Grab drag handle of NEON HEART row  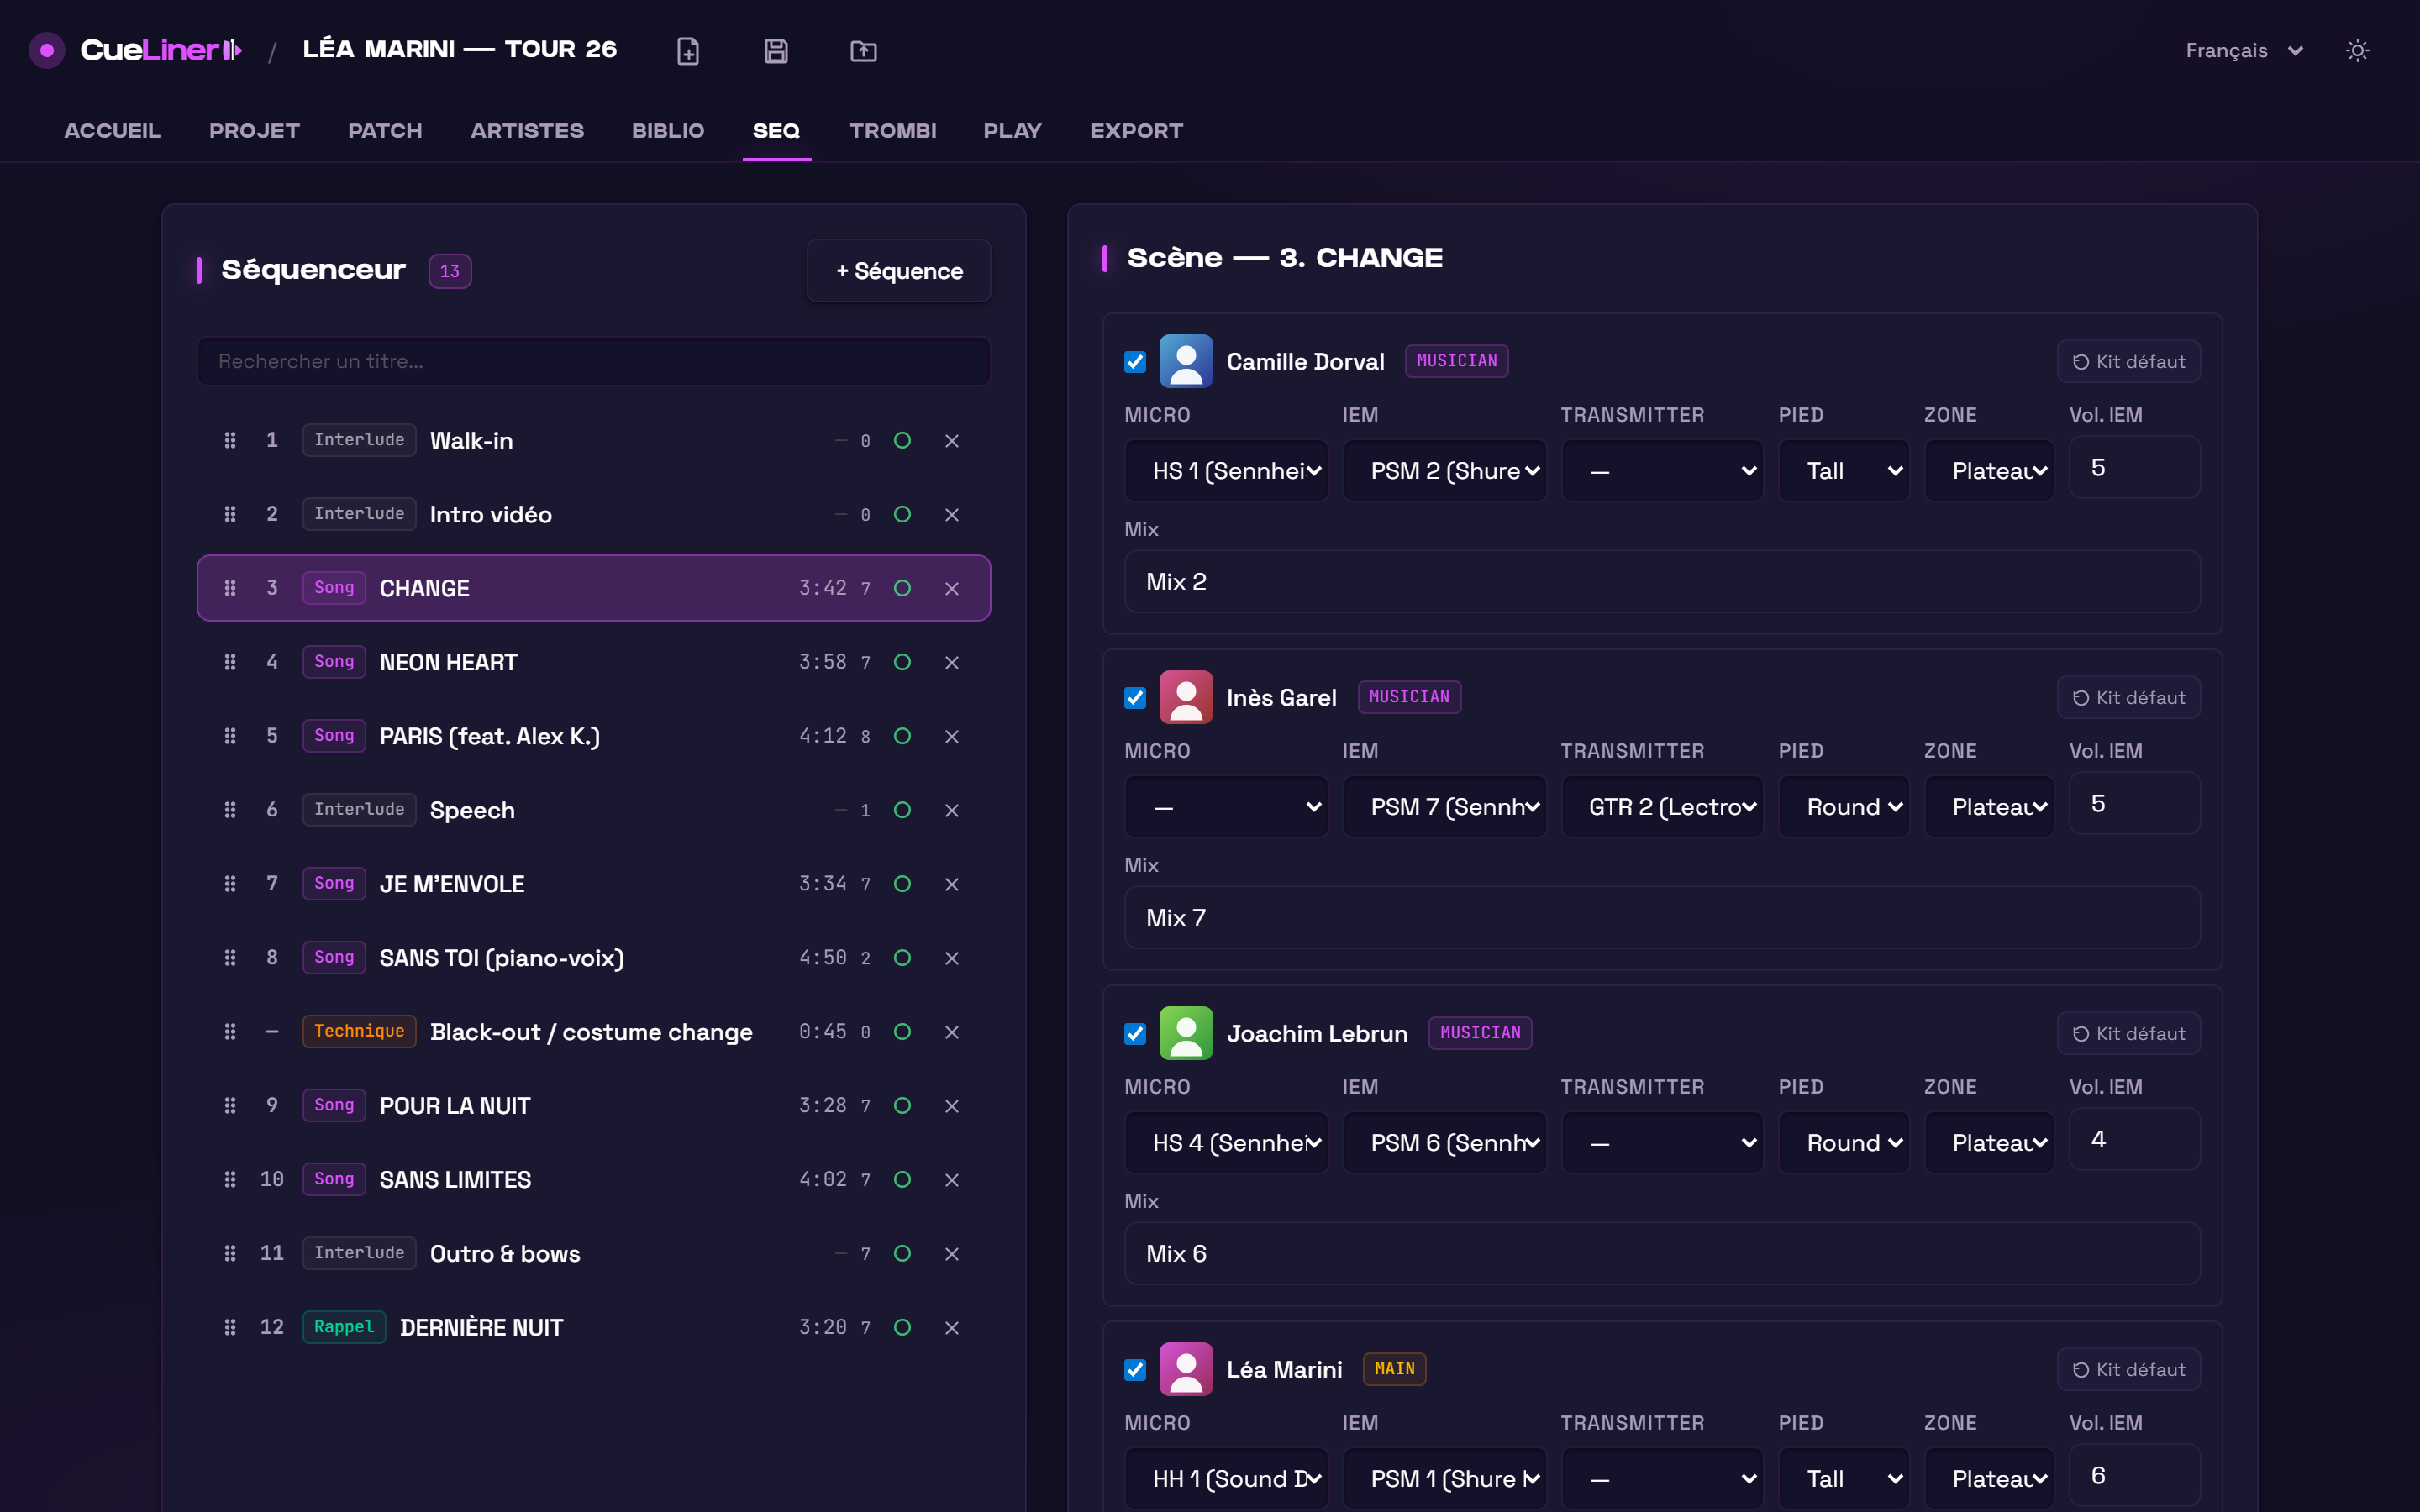tap(230, 662)
